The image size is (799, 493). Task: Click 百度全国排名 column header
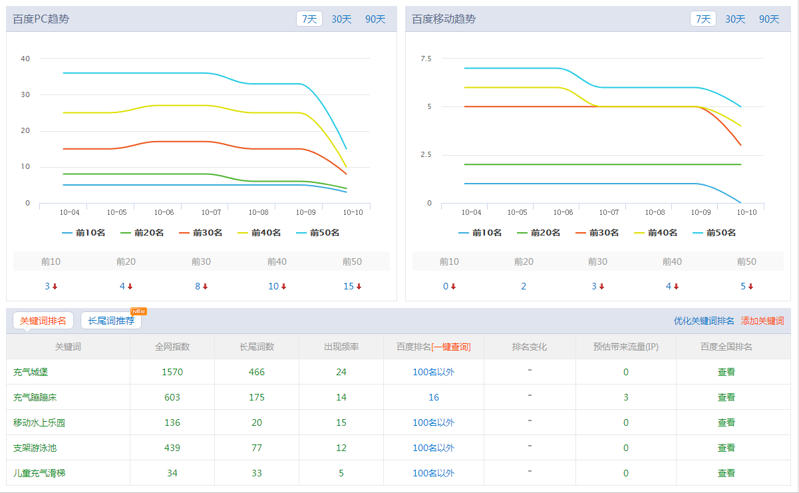(x=726, y=347)
